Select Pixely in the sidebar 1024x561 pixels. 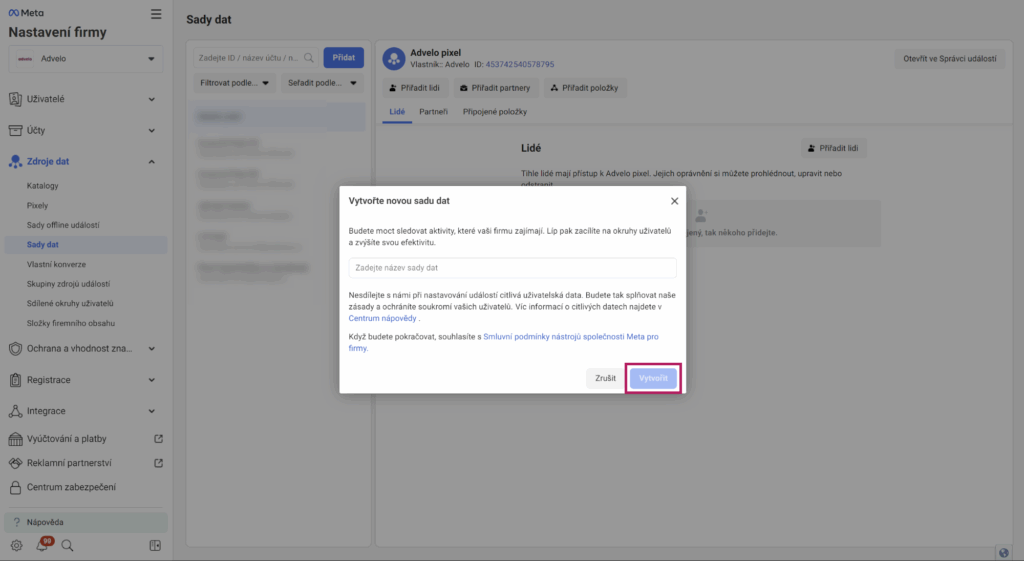(37, 205)
